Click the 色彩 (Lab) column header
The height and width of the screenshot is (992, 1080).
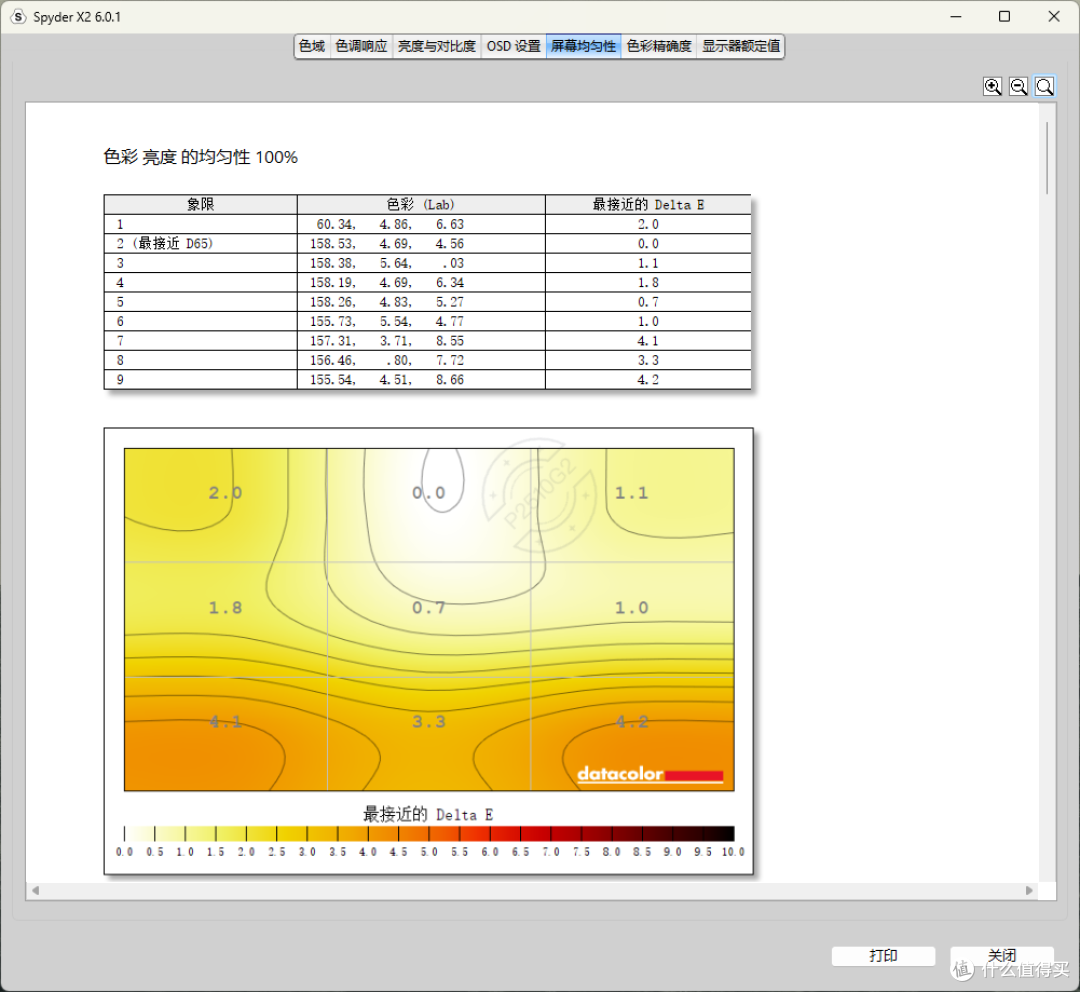tap(421, 205)
